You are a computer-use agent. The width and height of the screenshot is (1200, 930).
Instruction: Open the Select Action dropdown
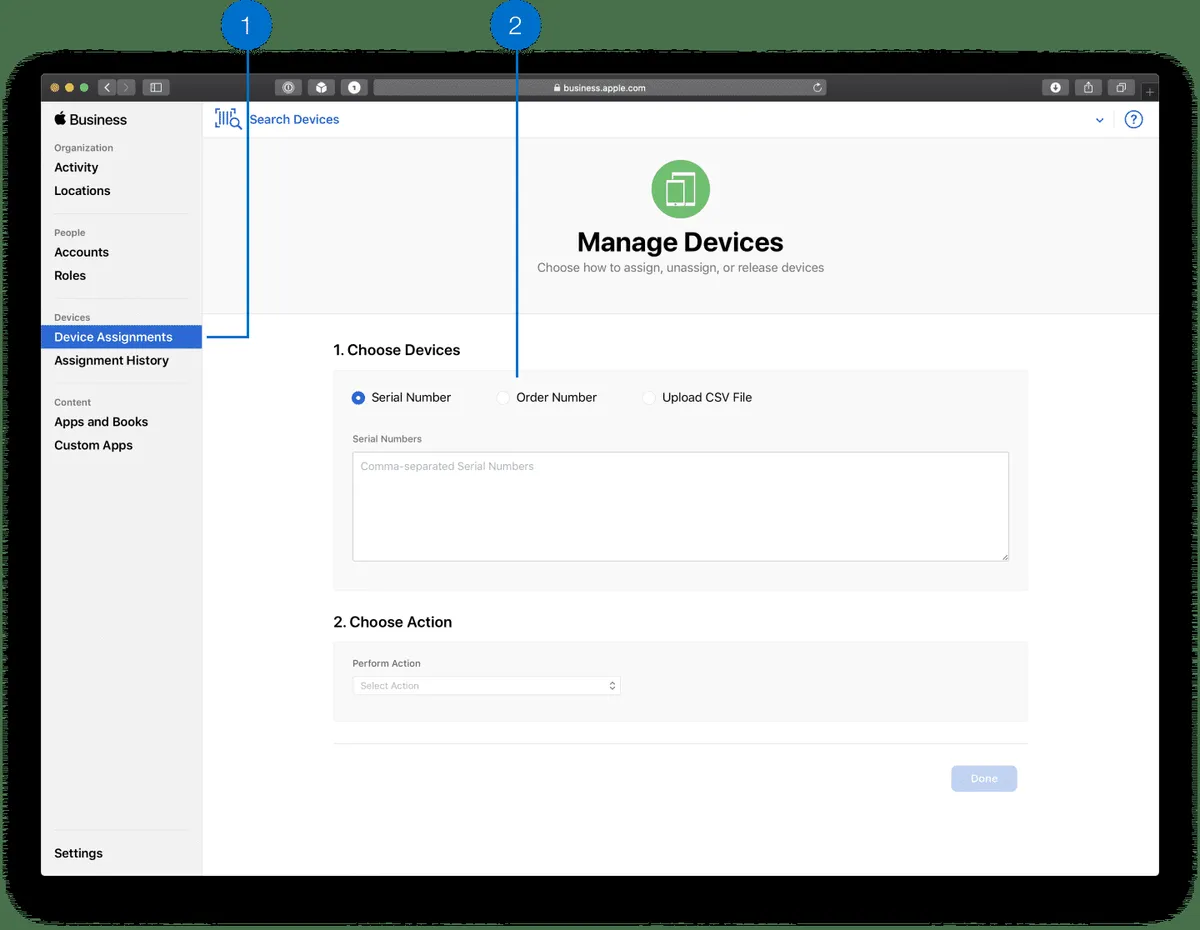(486, 686)
